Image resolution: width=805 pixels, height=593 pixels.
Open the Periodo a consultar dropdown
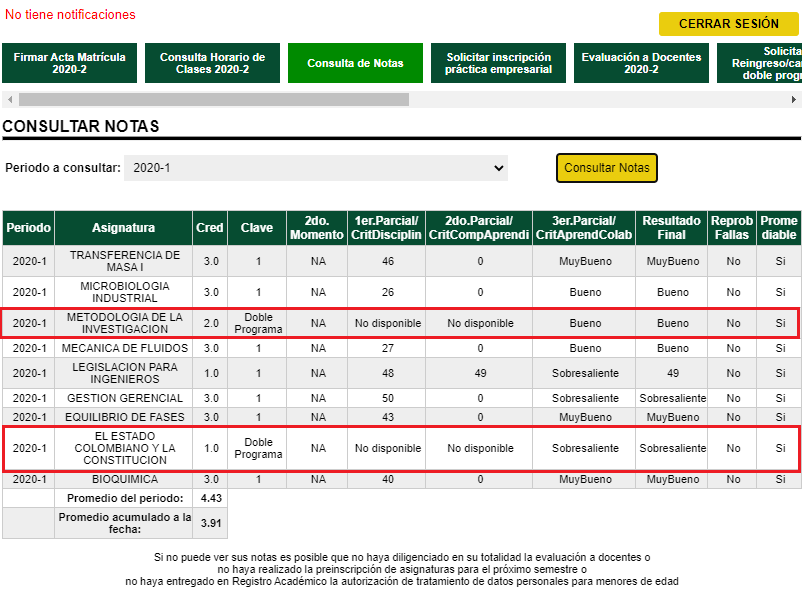tap(316, 168)
